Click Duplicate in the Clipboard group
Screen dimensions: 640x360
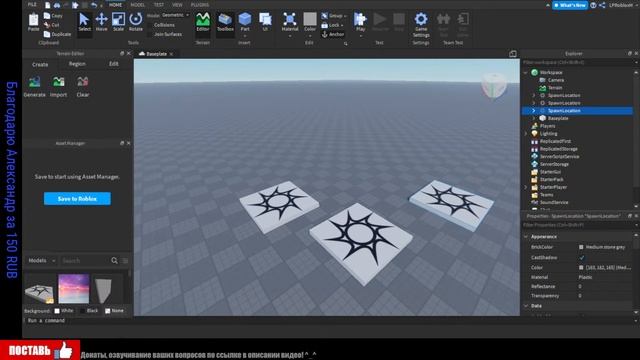(58, 34)
